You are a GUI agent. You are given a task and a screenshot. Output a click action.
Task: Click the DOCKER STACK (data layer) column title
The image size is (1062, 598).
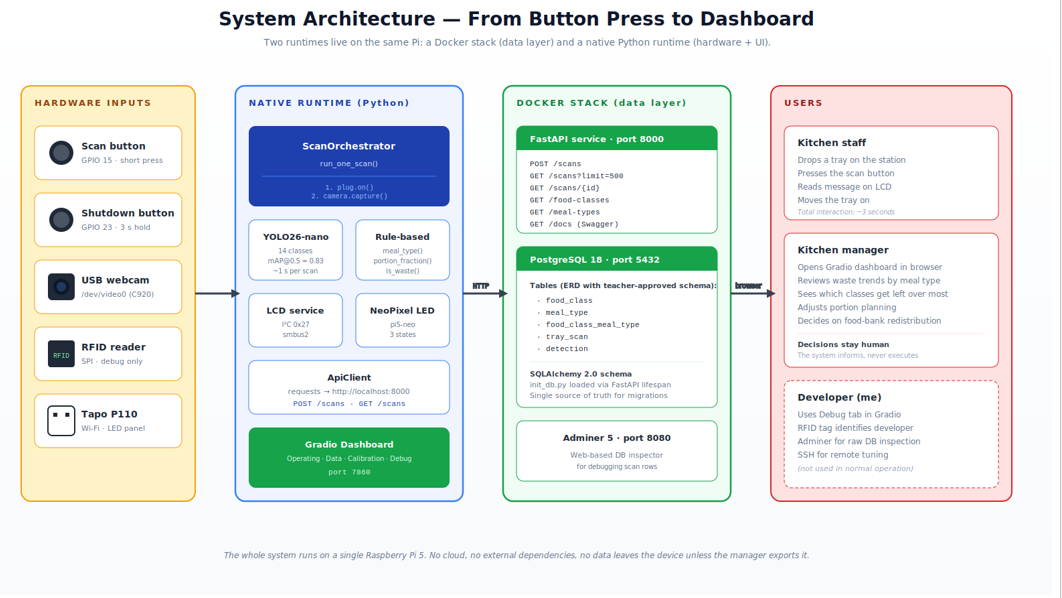[x=601, y=103]
